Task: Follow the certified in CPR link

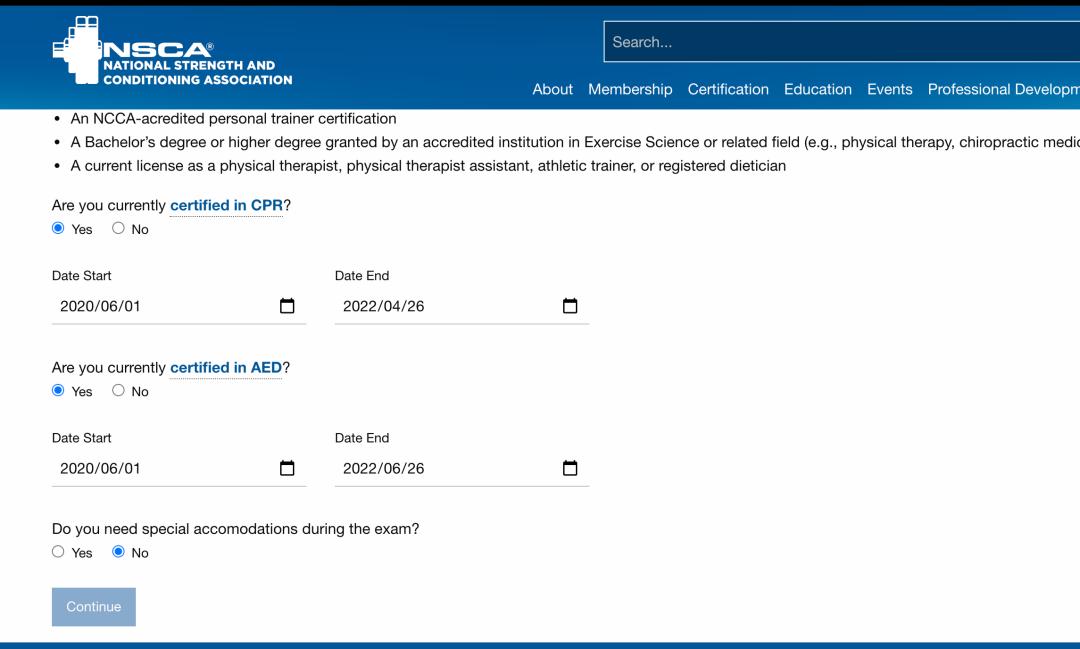Action: 226,205
